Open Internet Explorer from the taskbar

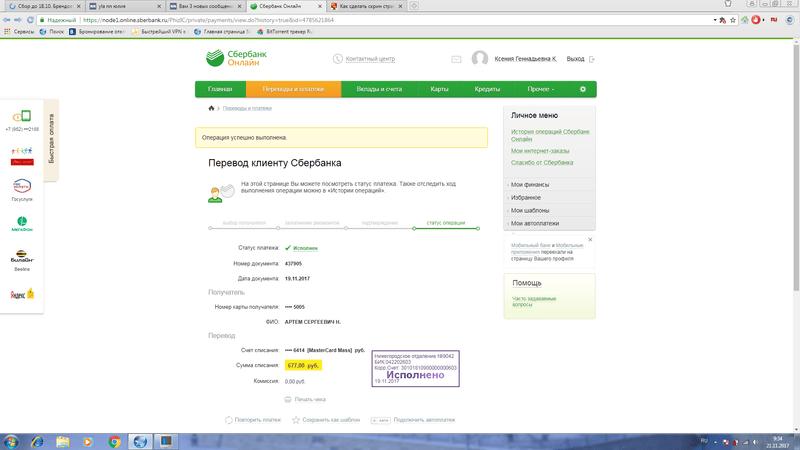[37, 442]
